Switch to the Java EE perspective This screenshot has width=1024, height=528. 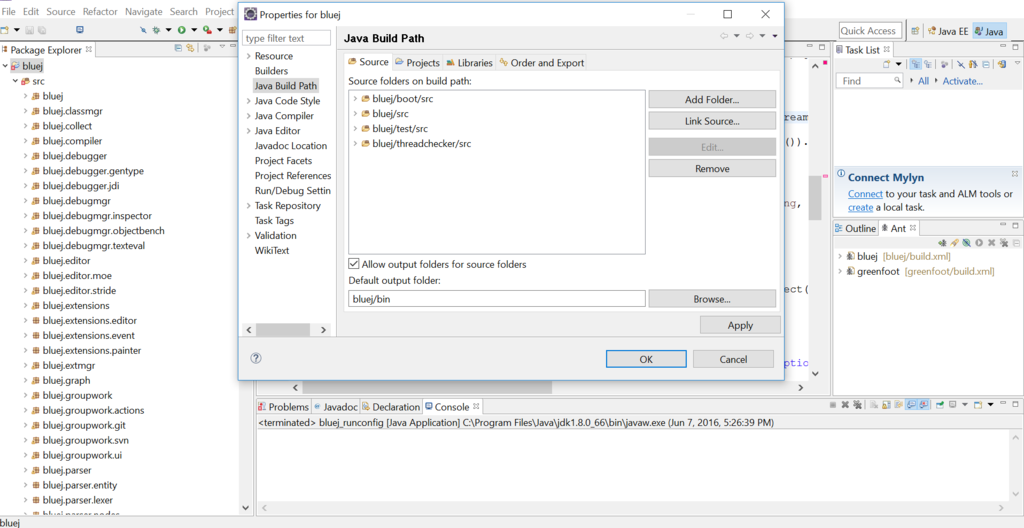[948, 31]
